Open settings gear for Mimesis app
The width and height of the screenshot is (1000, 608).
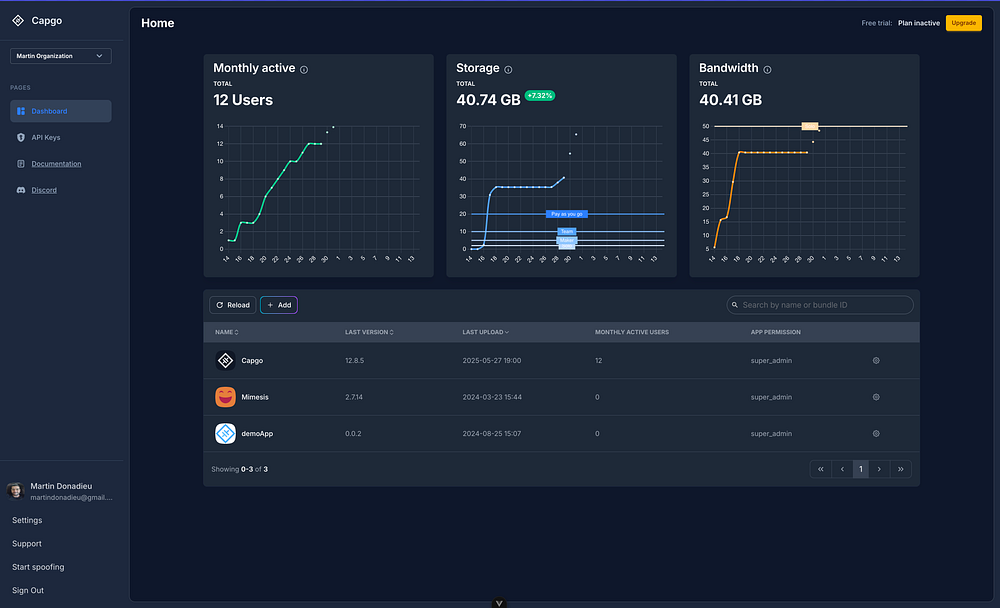[x=876, y=397]
